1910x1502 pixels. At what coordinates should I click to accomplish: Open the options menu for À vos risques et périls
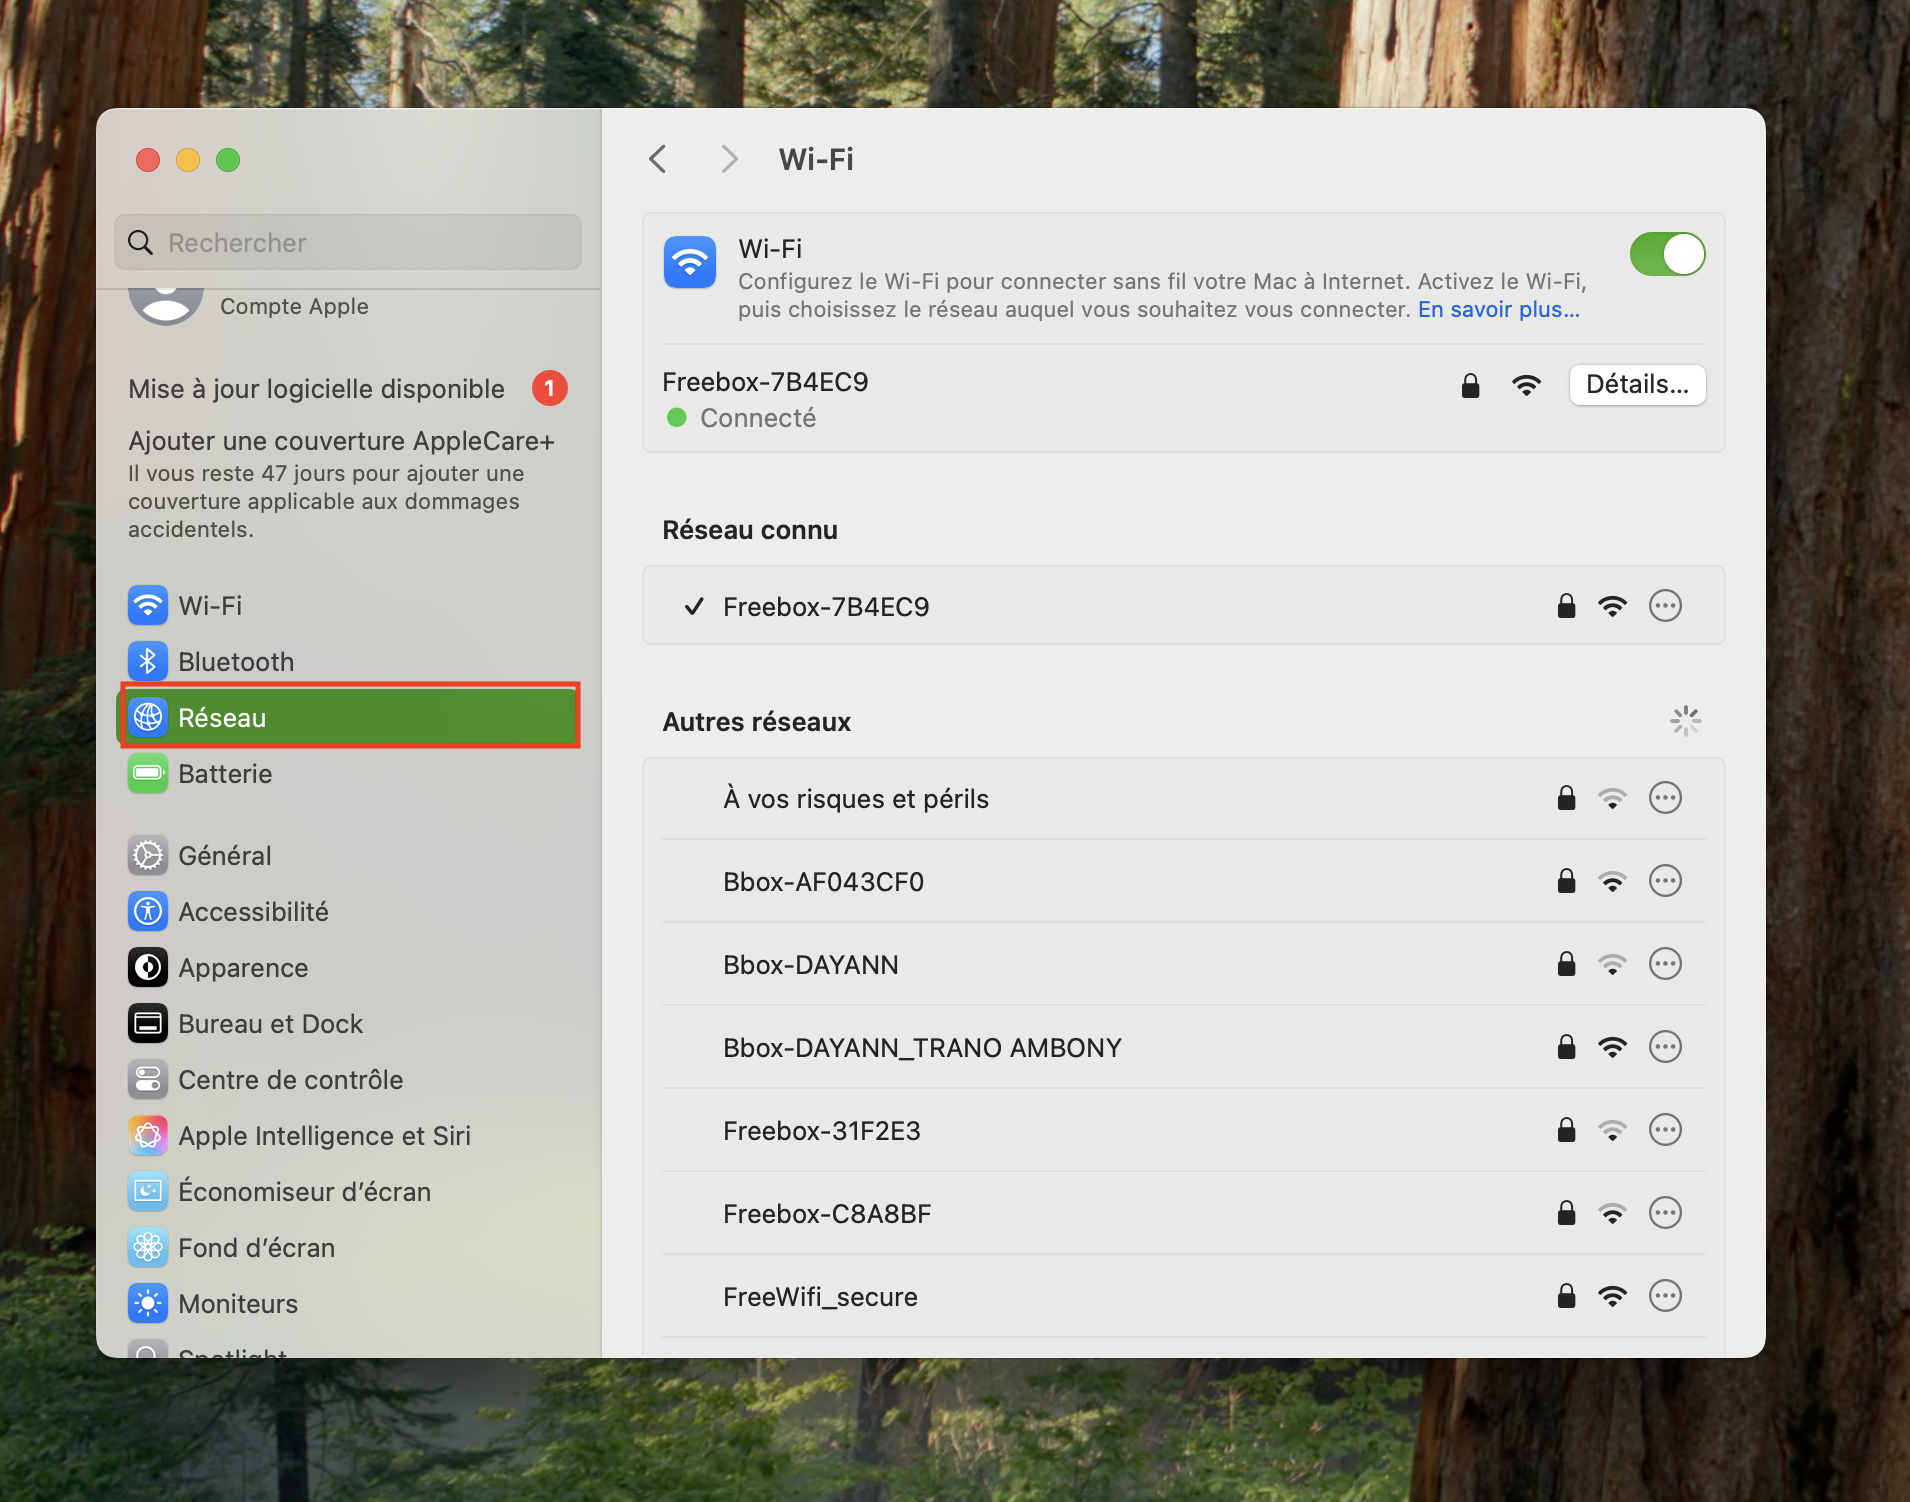point(1666,798)
